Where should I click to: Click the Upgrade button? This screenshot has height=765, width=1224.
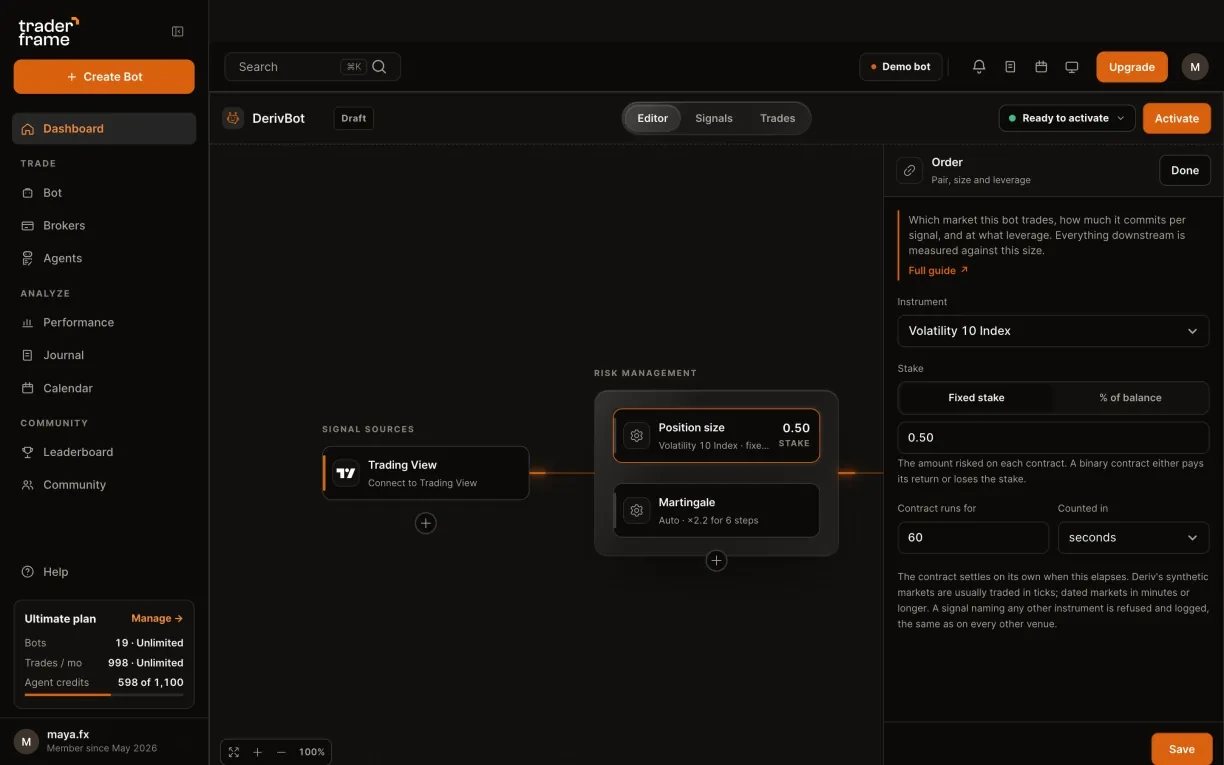(x=1131, y=67)
